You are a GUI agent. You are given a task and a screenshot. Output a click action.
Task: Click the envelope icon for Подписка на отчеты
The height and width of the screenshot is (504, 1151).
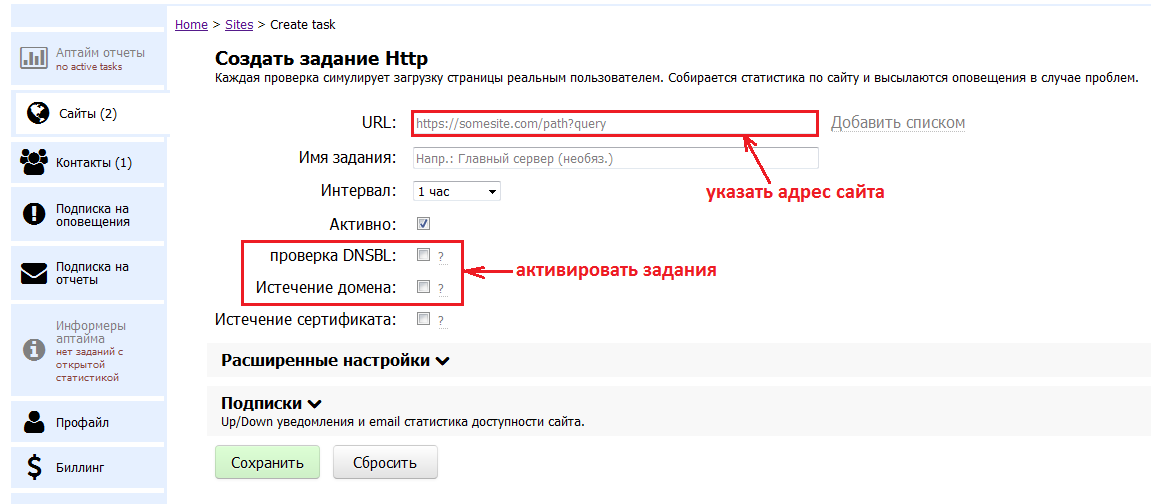(34, 273)
